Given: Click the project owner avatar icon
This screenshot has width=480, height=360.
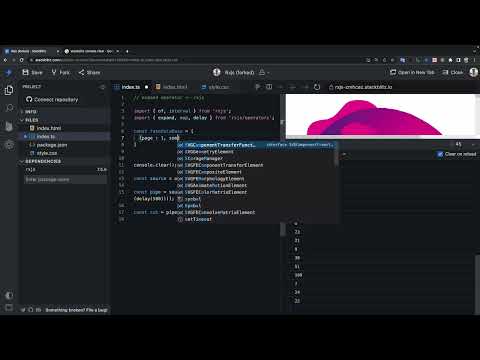Looking at the screenshot, I should [217, 72].
